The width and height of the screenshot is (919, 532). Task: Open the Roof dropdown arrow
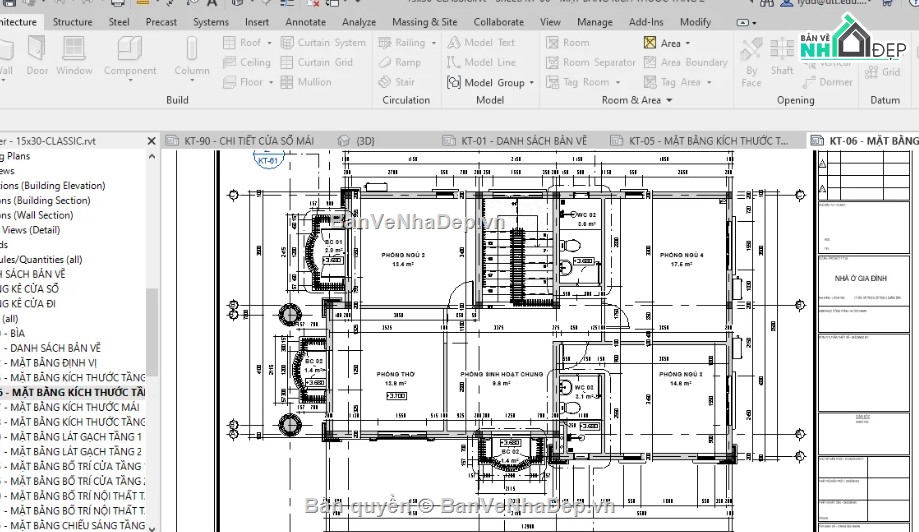point(270,43)
